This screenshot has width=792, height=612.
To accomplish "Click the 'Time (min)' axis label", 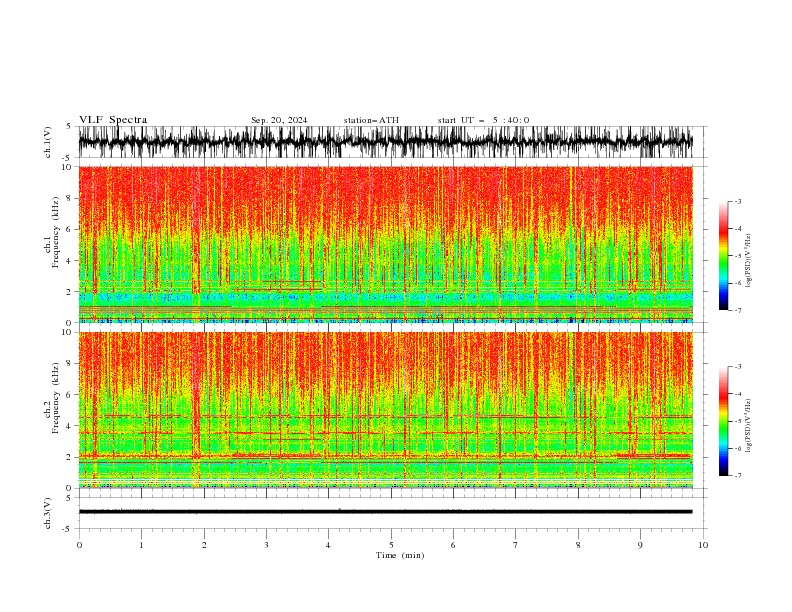I will pyautogui.click(x=400, y=555).
